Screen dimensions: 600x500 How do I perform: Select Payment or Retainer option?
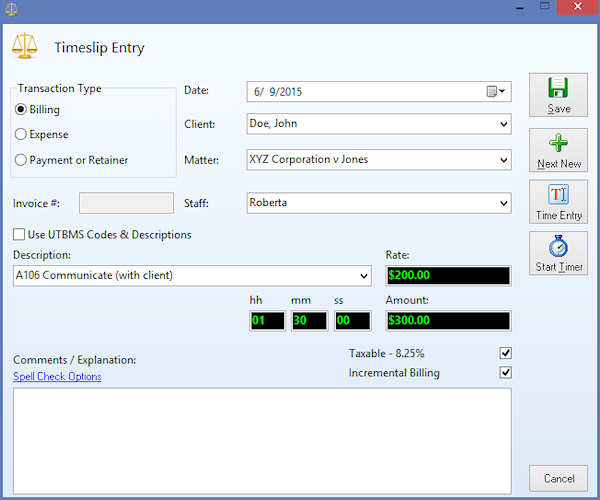pyautogui.click(x=21, y=159)
